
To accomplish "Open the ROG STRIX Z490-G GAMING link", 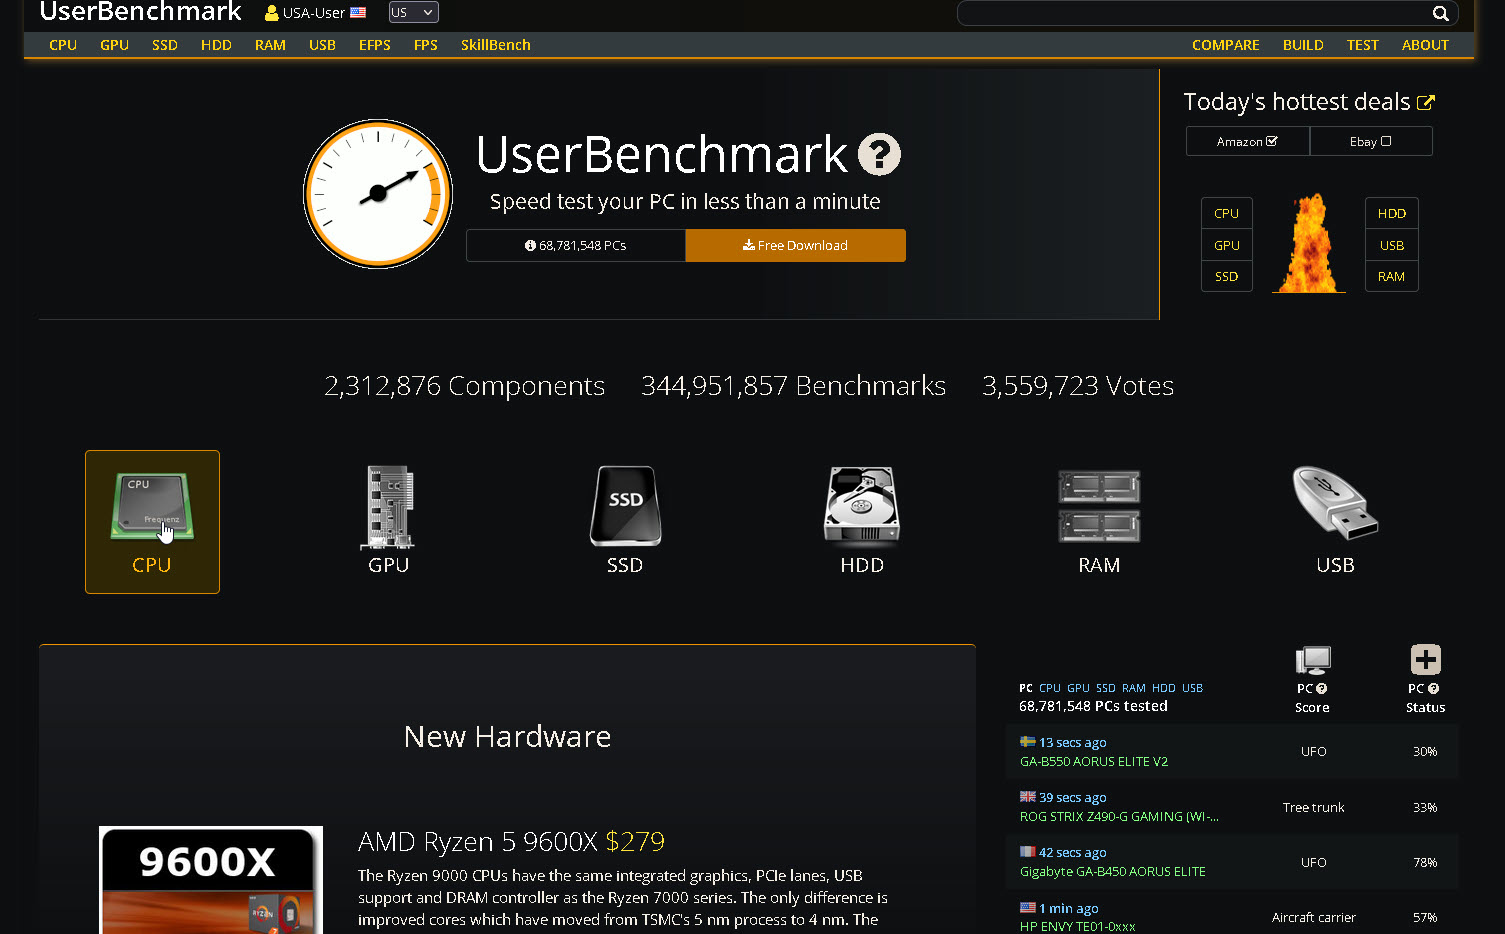I will tap(1119, 816).
